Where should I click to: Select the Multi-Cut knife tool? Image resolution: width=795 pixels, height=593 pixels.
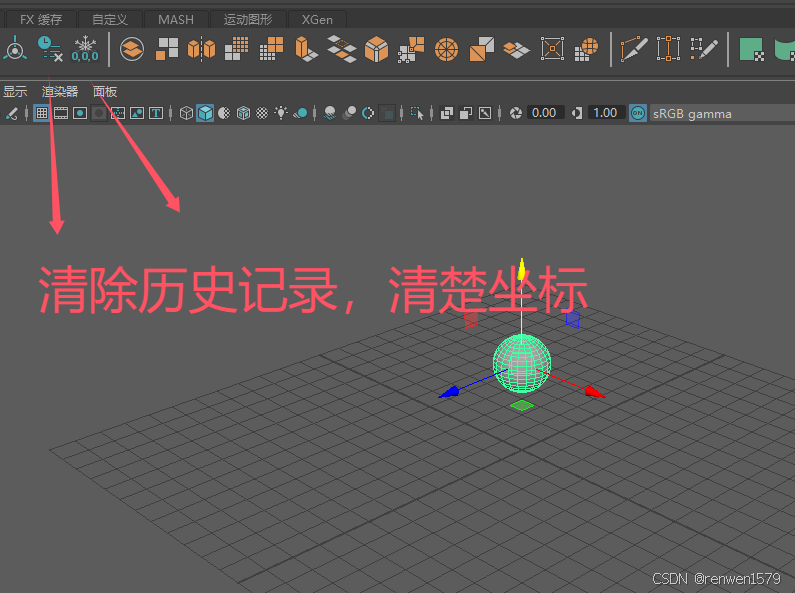point(633,49)
